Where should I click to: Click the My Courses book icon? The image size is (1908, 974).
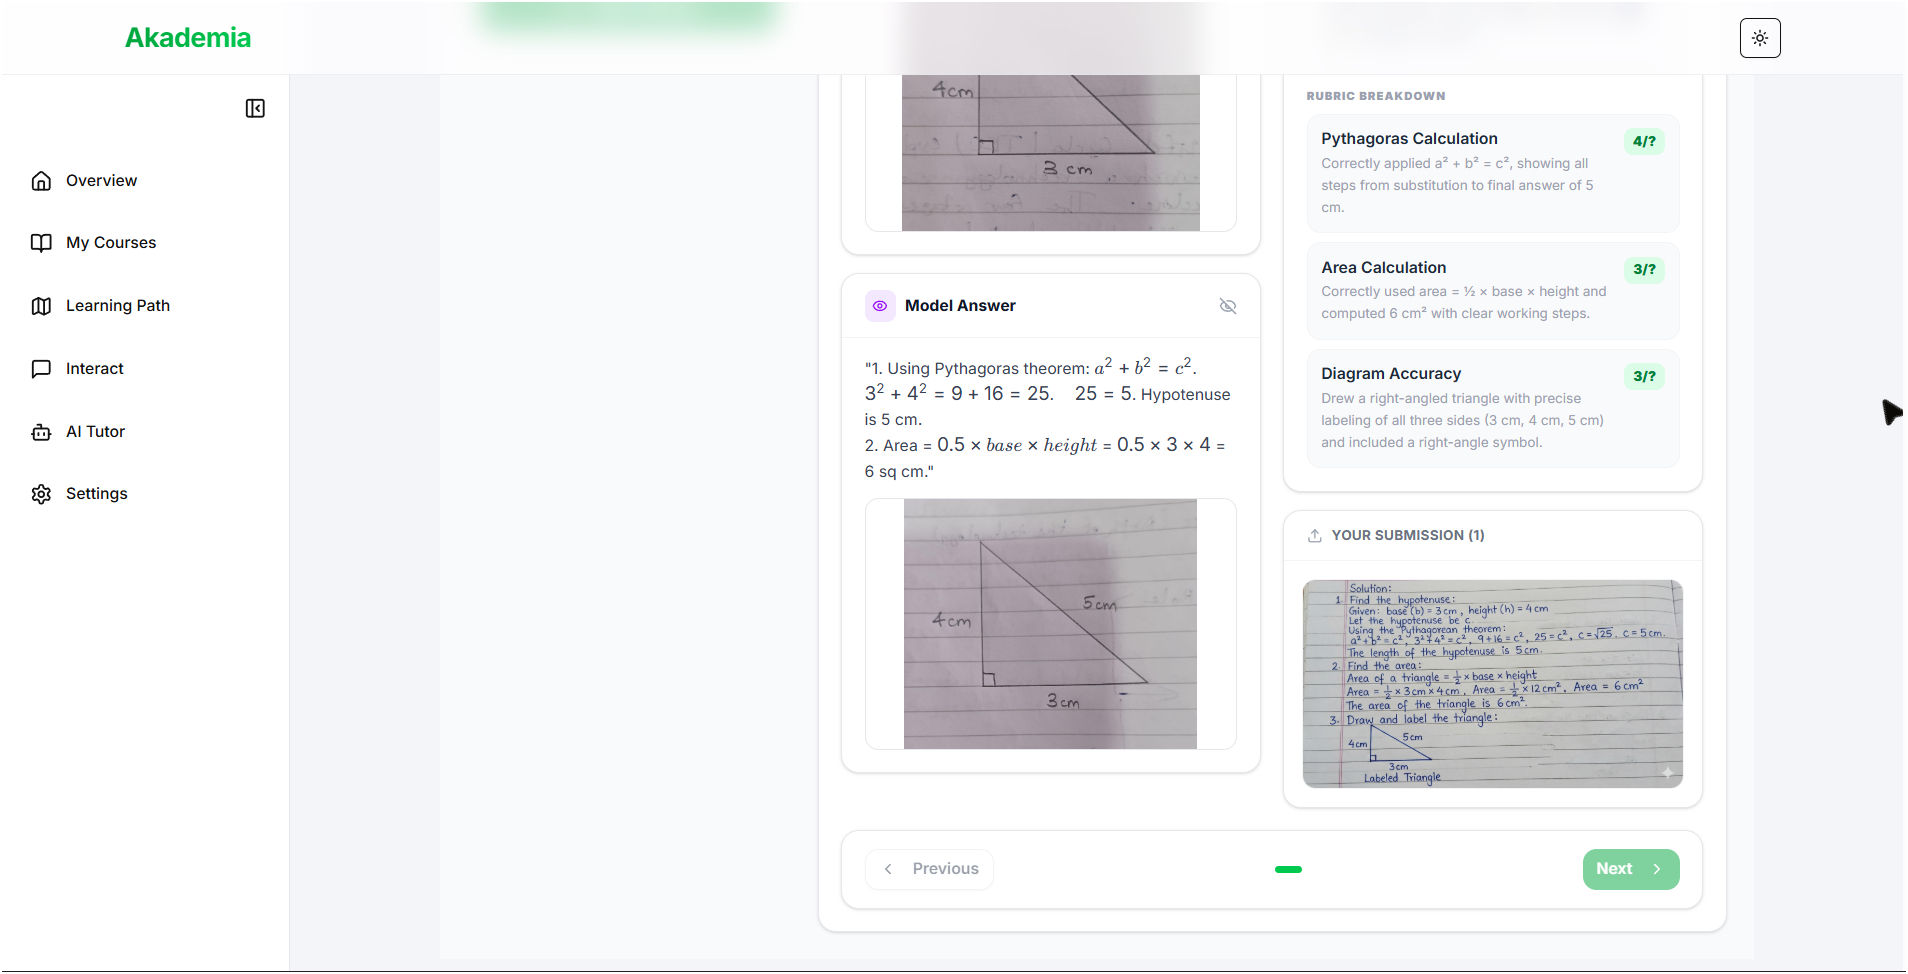(x=41, y=243)
